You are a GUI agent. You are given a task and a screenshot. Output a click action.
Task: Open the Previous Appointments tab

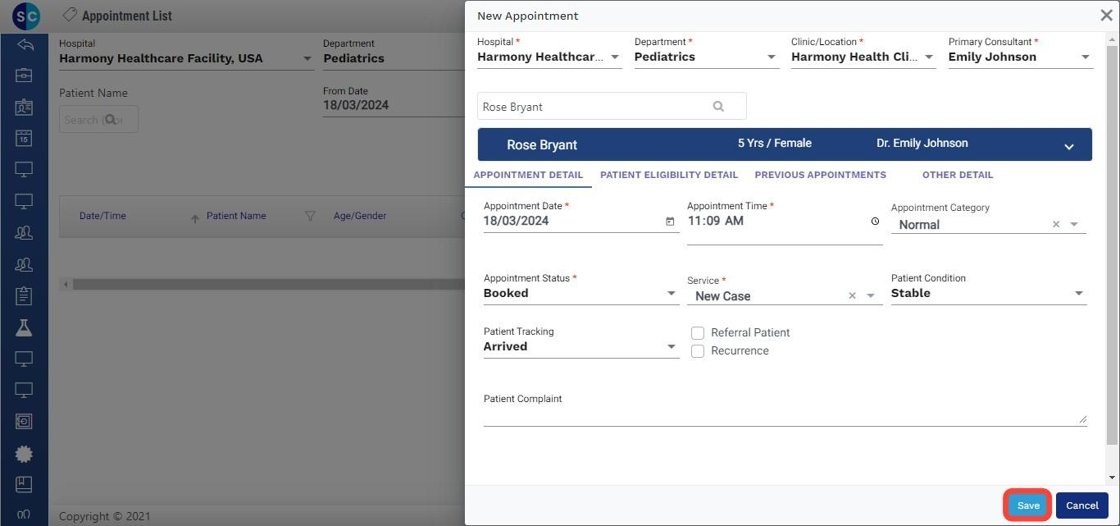tap(820, 175)
